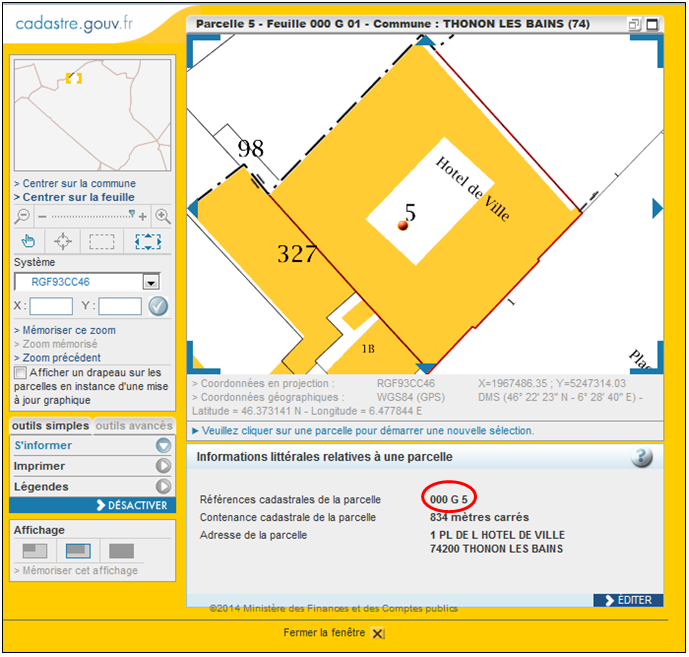Confirm coordinates with the checkmark button
689x657 pixels.
click(x=158, y=307)
